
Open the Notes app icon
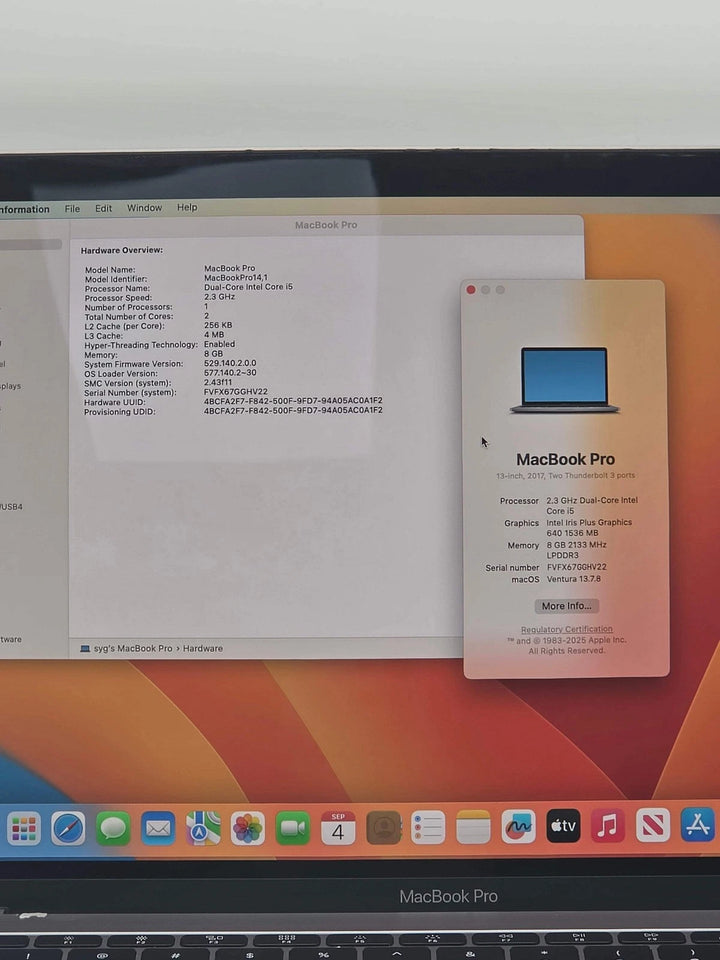click(473, 828)
